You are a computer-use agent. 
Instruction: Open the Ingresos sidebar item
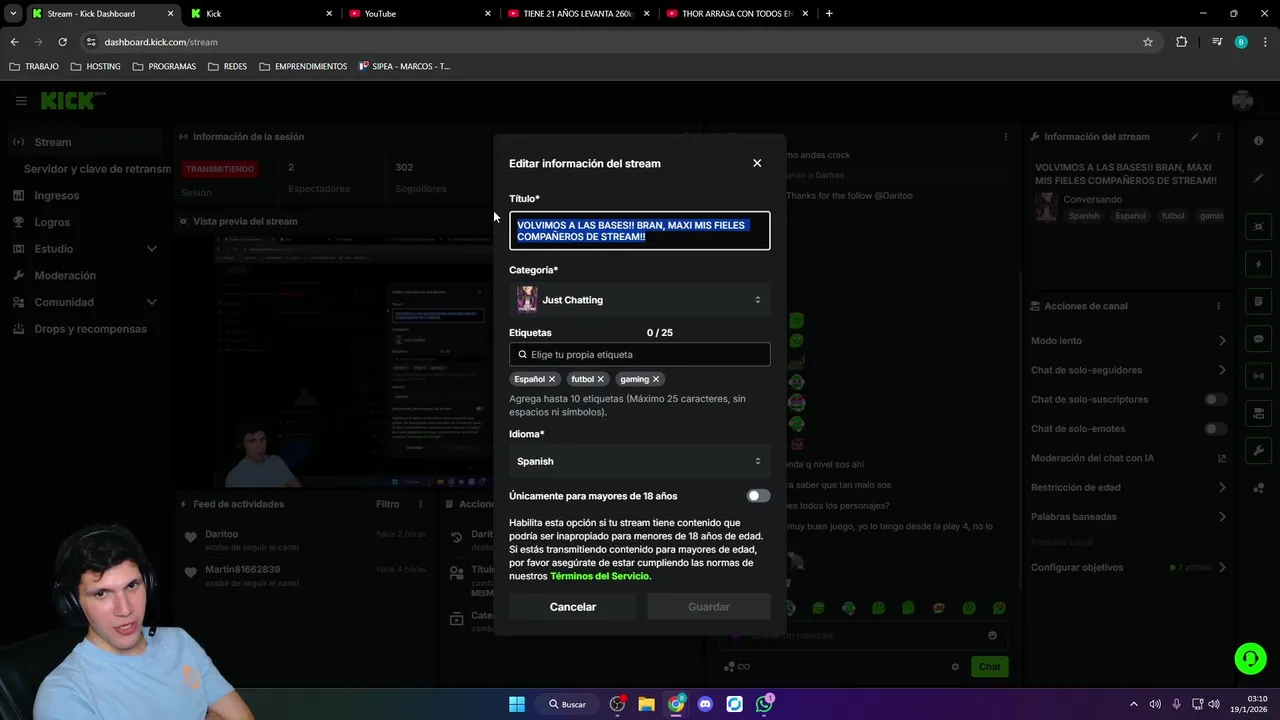56,196
